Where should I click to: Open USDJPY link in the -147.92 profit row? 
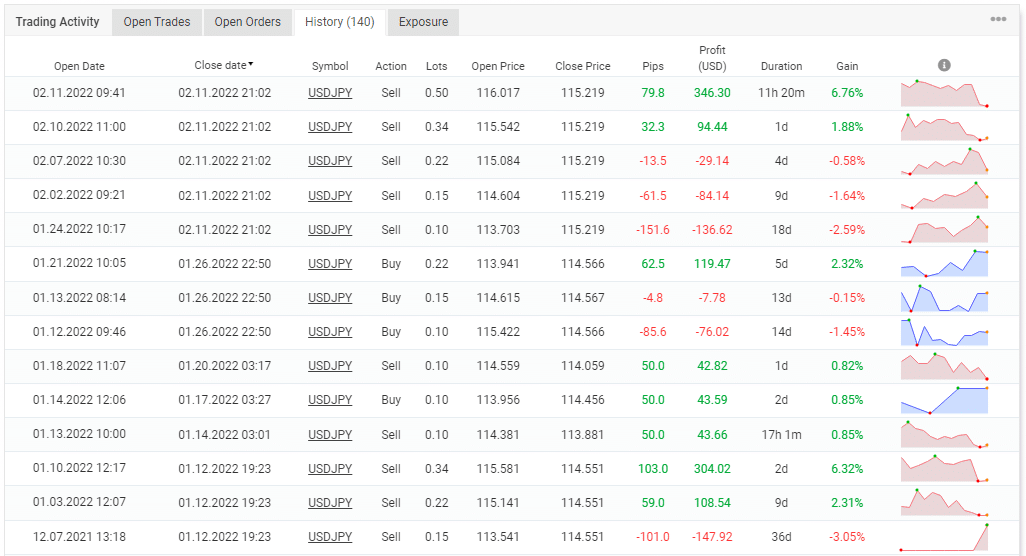(x=330, y=536)
